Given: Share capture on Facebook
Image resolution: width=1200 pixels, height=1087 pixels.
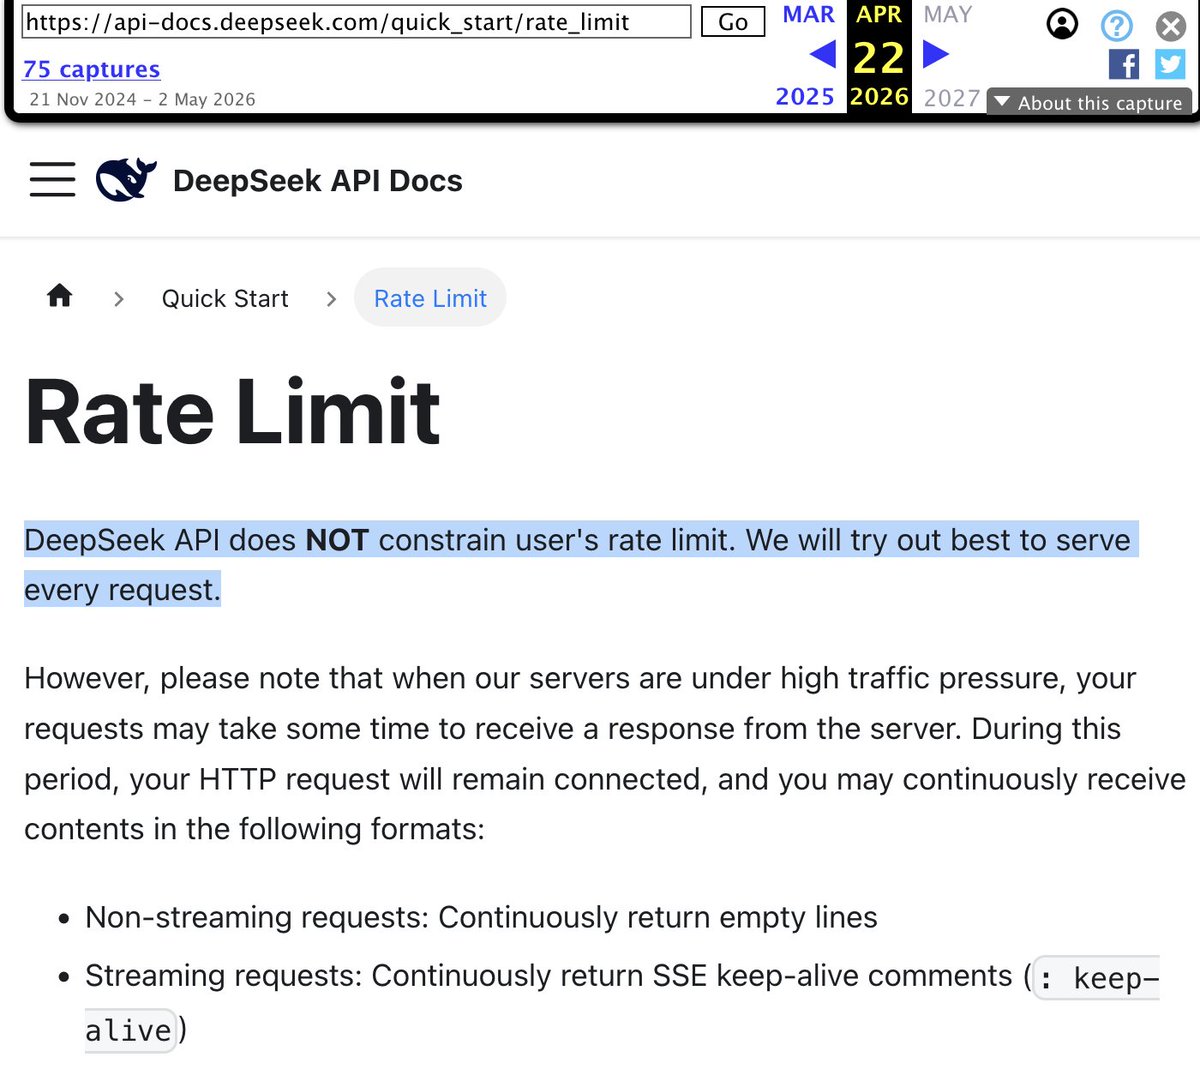Looking at the screenshot, I should (x=1124, y=65).
